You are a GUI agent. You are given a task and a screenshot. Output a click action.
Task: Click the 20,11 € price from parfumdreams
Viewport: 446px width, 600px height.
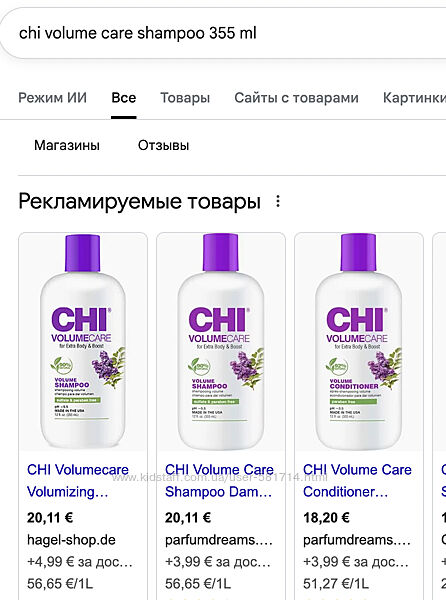tap(188, 518)
